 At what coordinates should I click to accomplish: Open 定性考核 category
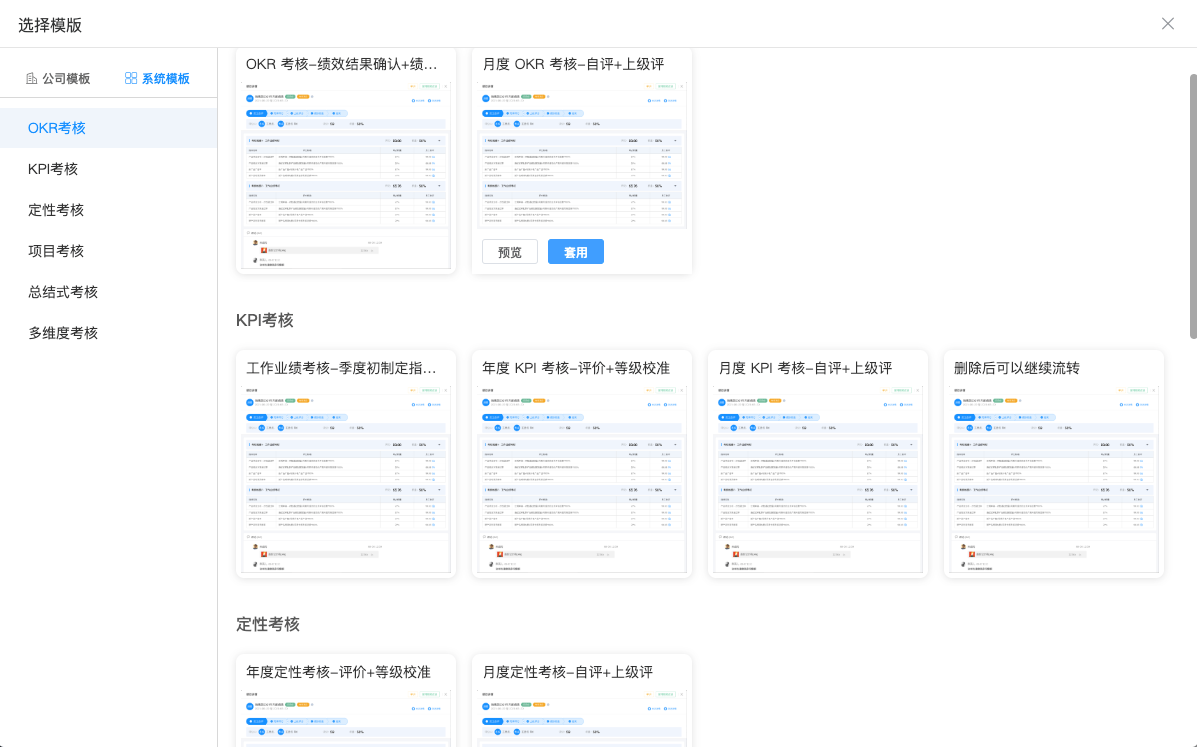pos(56,210)
